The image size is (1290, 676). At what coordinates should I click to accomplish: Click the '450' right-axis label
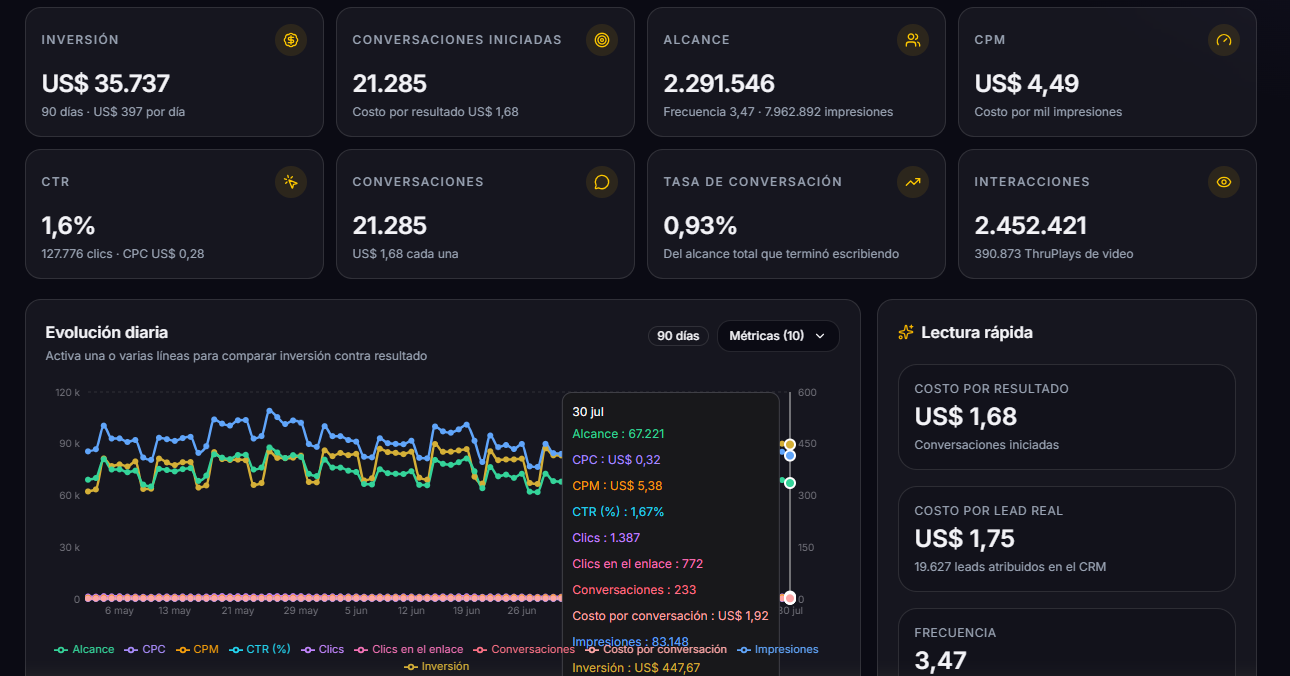[x=807, y=444]
